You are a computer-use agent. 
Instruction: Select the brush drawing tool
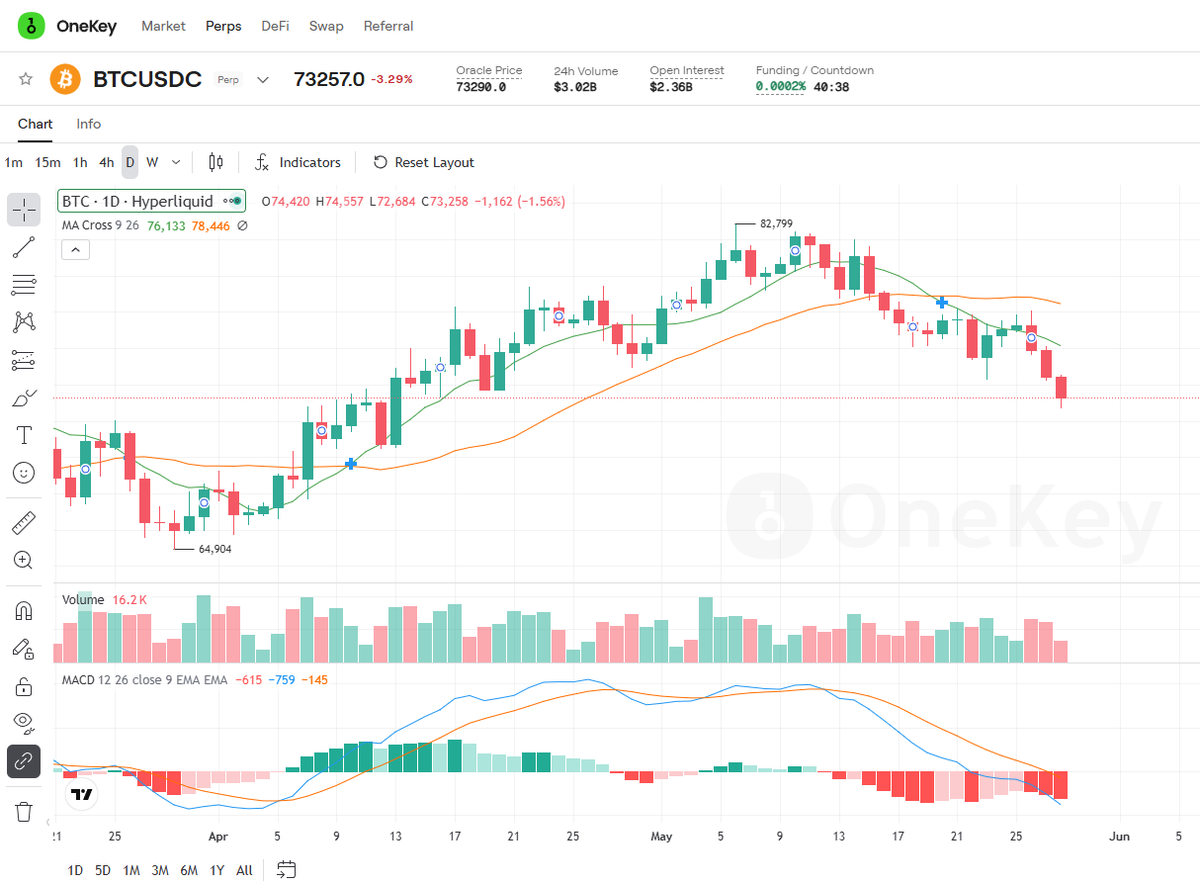24,397
